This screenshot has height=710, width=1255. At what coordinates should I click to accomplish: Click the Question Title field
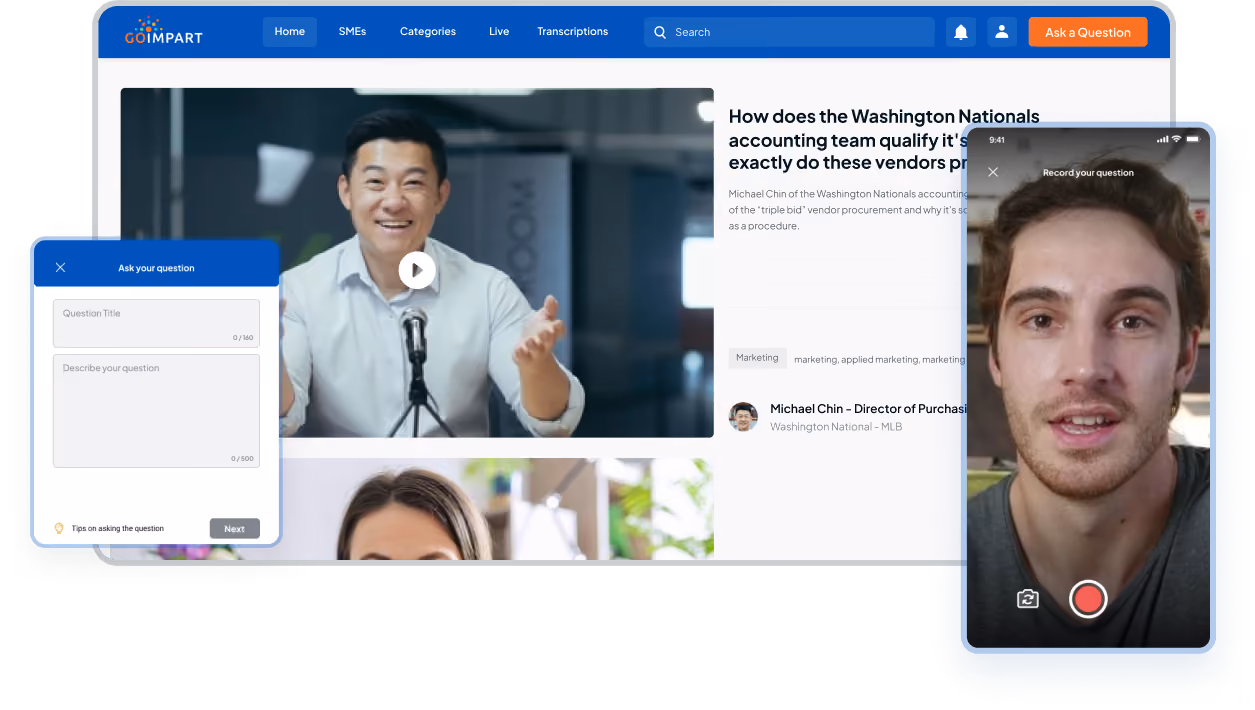(156, 323)
